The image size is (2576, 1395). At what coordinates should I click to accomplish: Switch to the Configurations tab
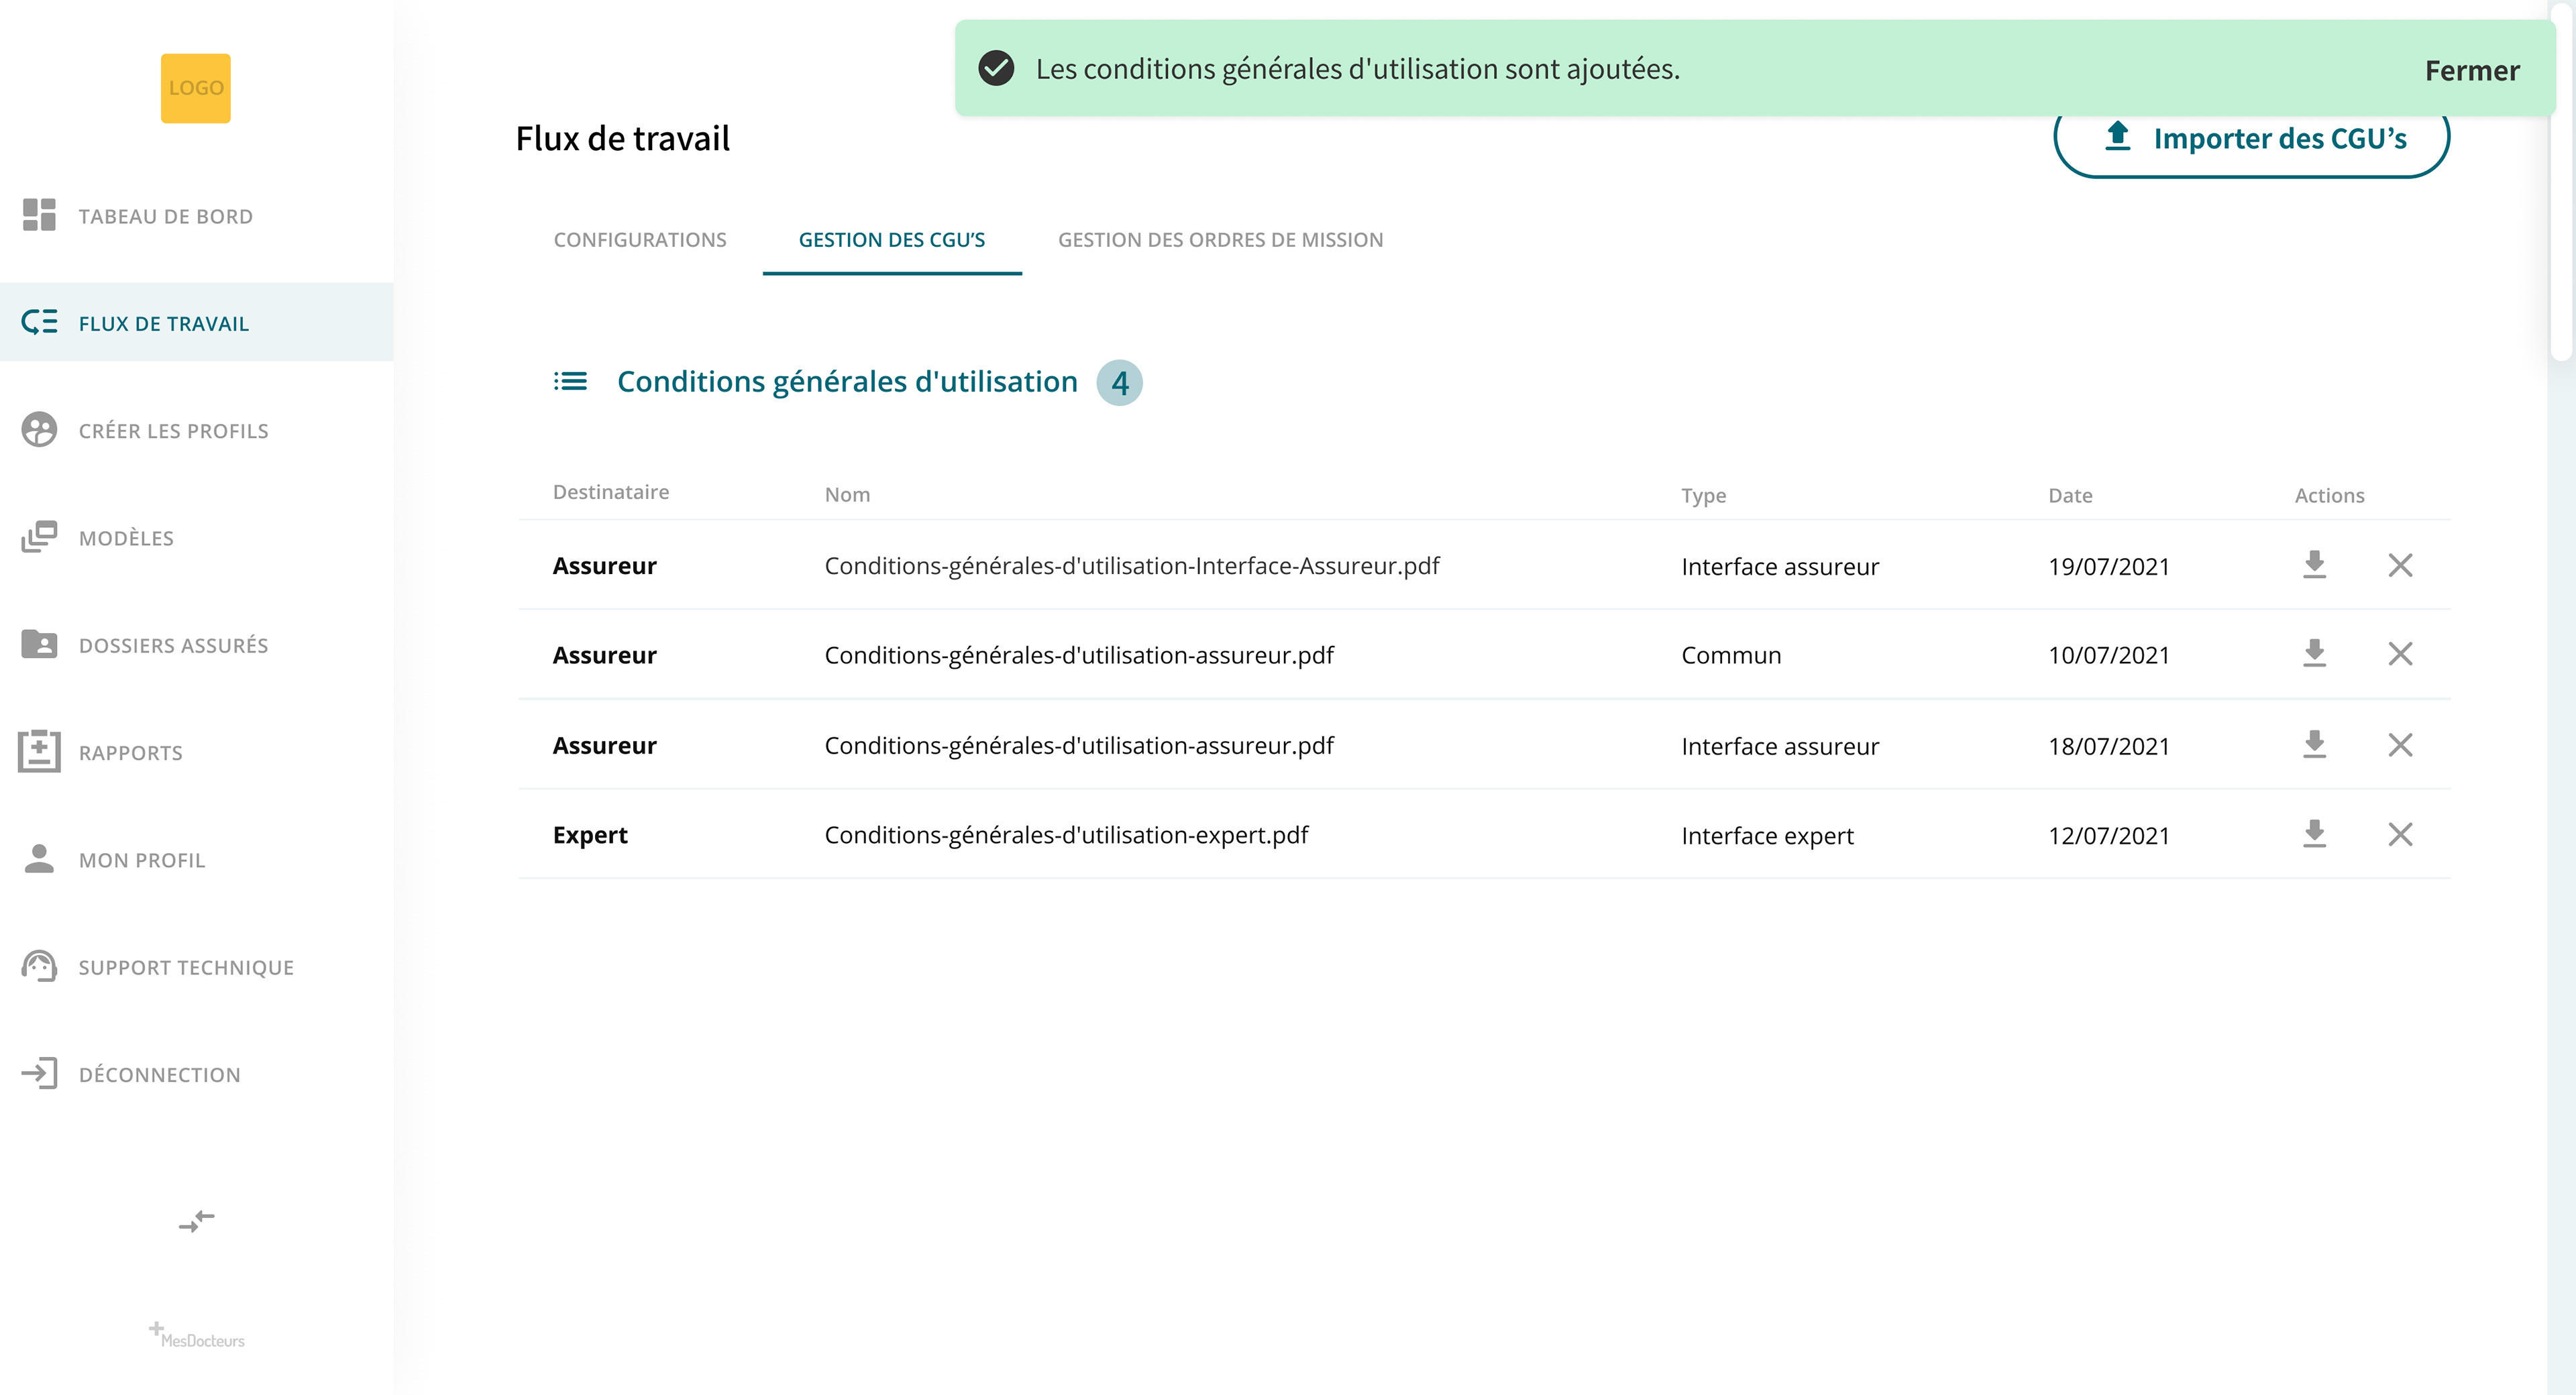tap(640, 240)
